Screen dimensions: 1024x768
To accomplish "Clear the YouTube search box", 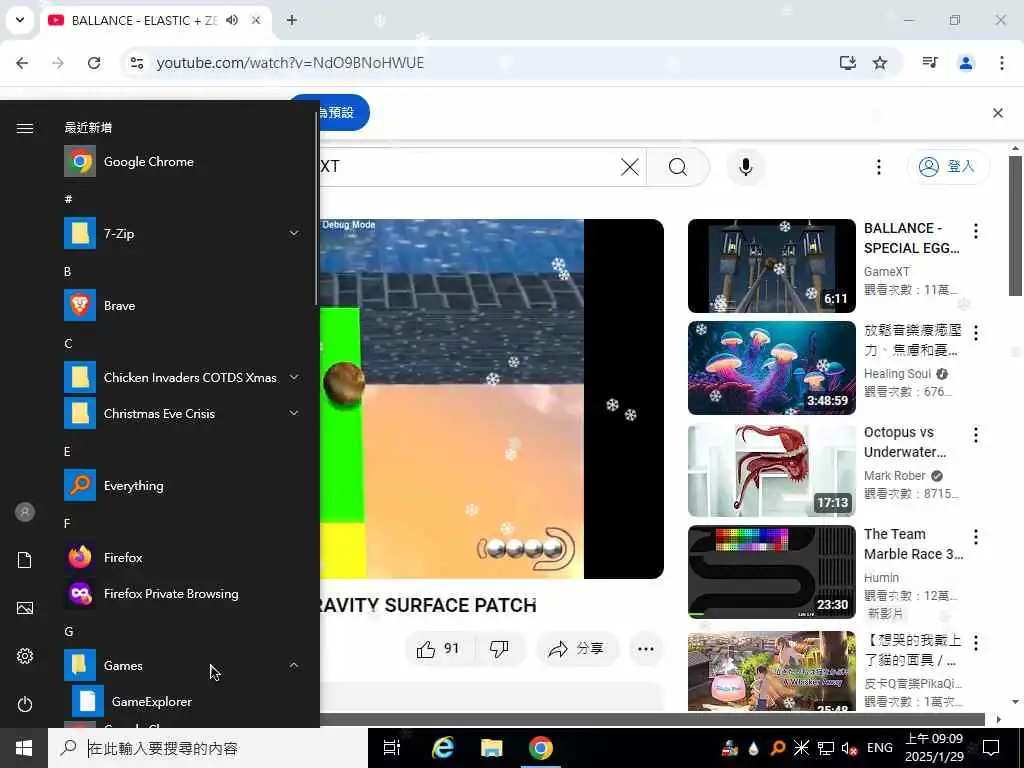I will 630,167.
